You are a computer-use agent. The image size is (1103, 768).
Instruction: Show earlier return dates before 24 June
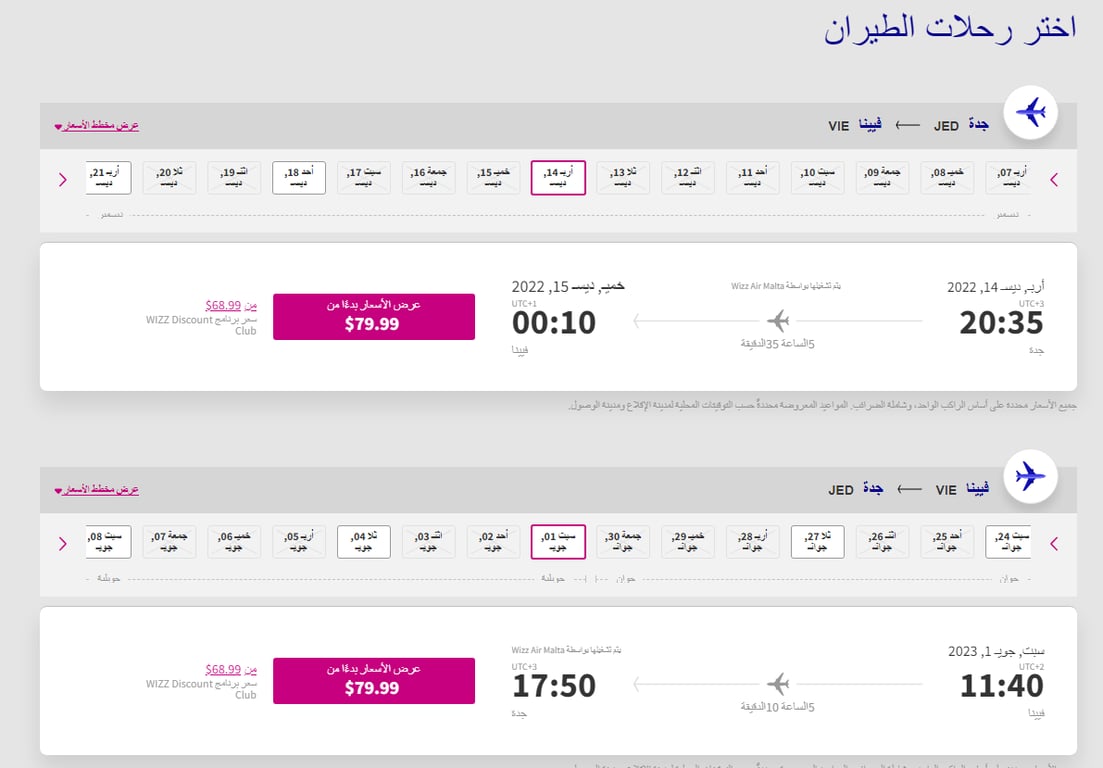point(1054,544)
